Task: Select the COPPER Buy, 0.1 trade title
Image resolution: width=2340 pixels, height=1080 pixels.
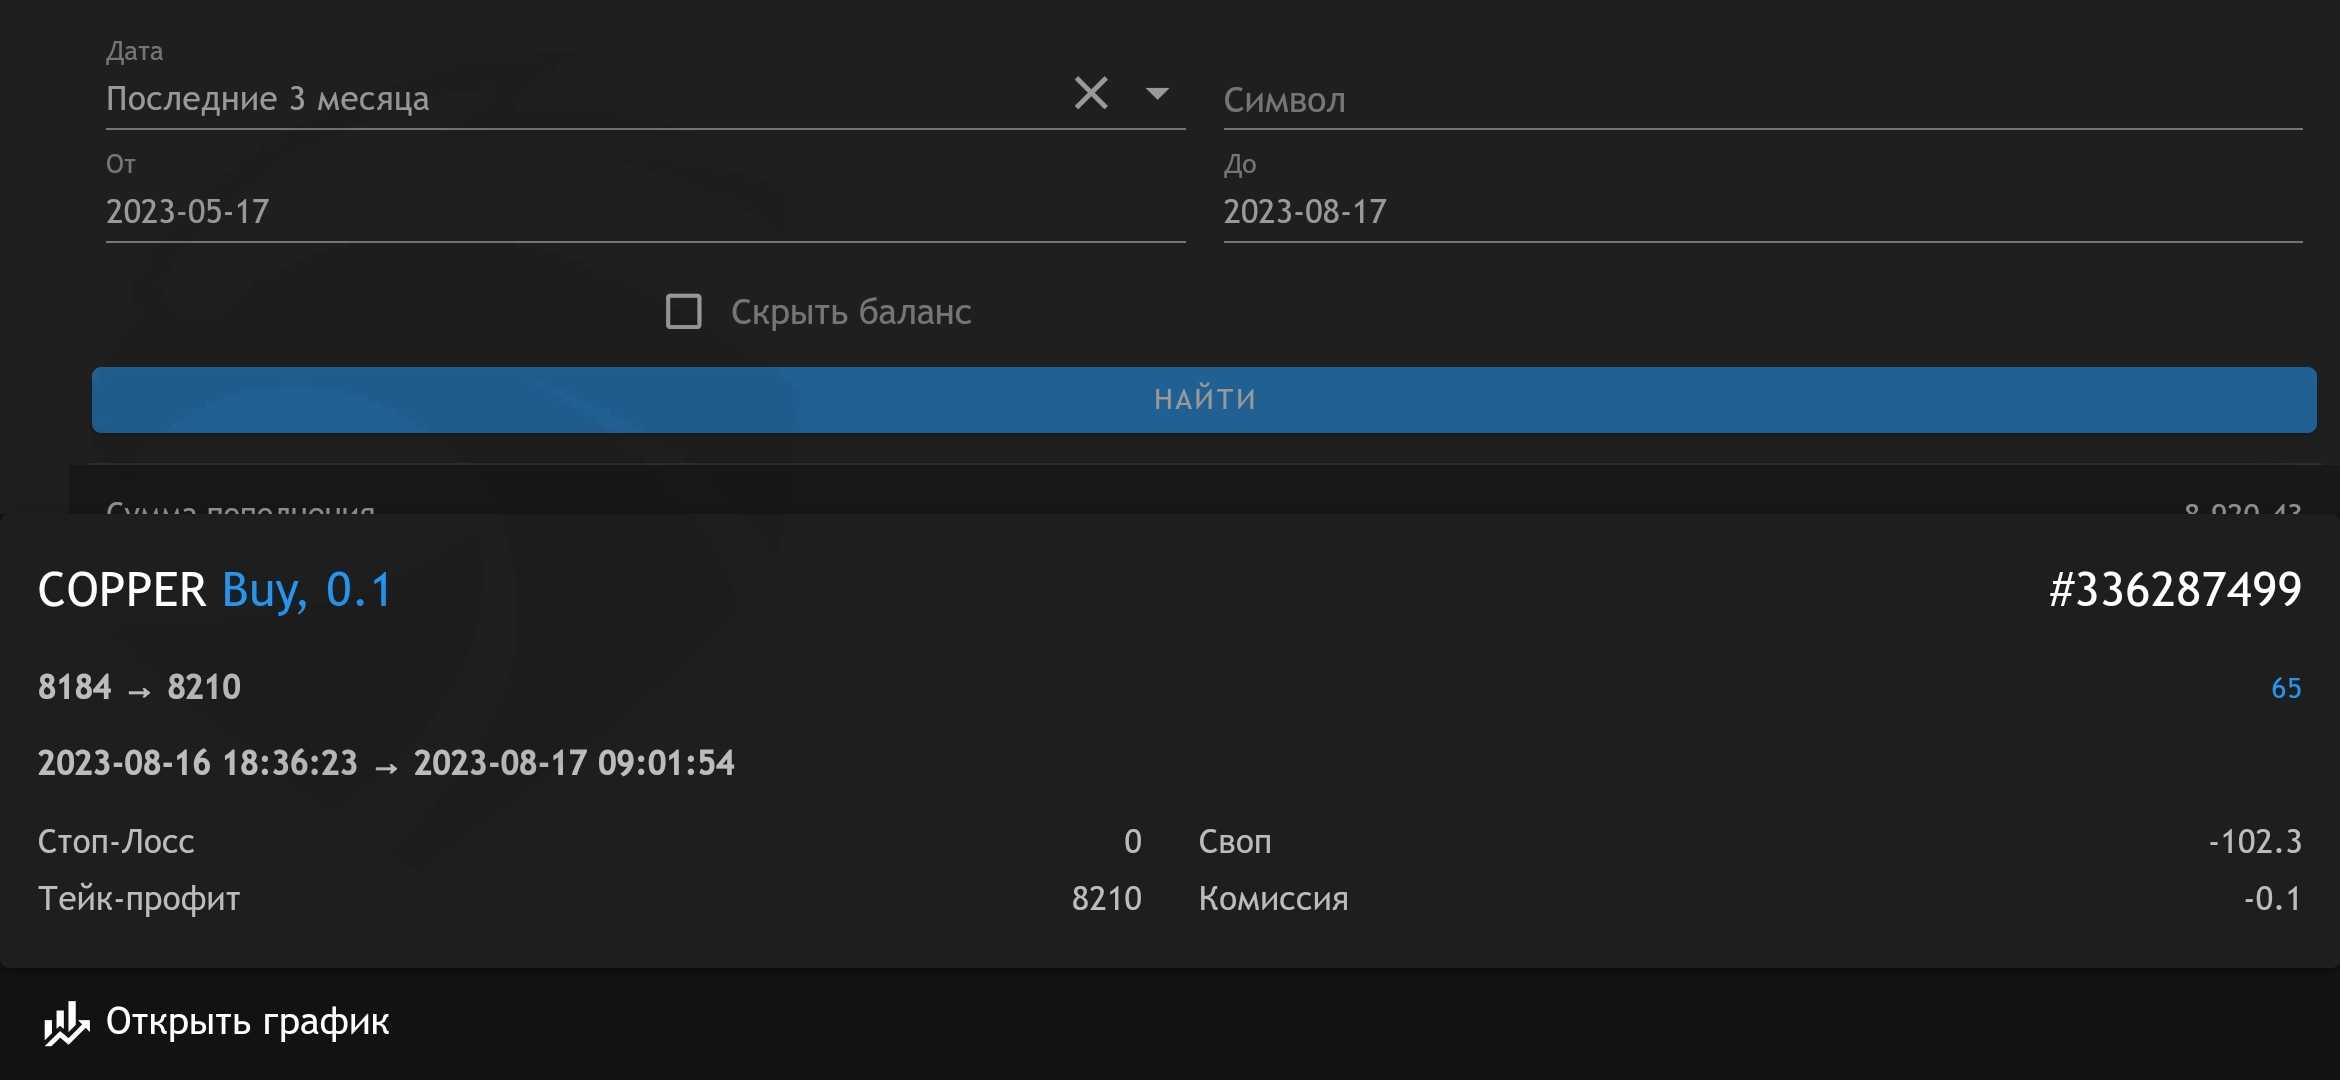Action: click(x=214, y=590)
